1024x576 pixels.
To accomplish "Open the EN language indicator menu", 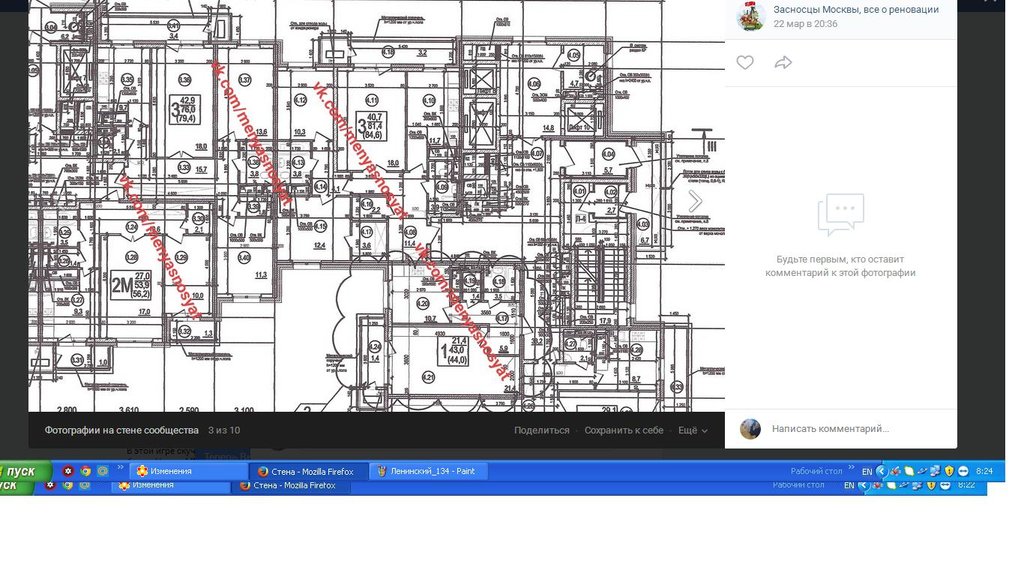I will (866, 471).
